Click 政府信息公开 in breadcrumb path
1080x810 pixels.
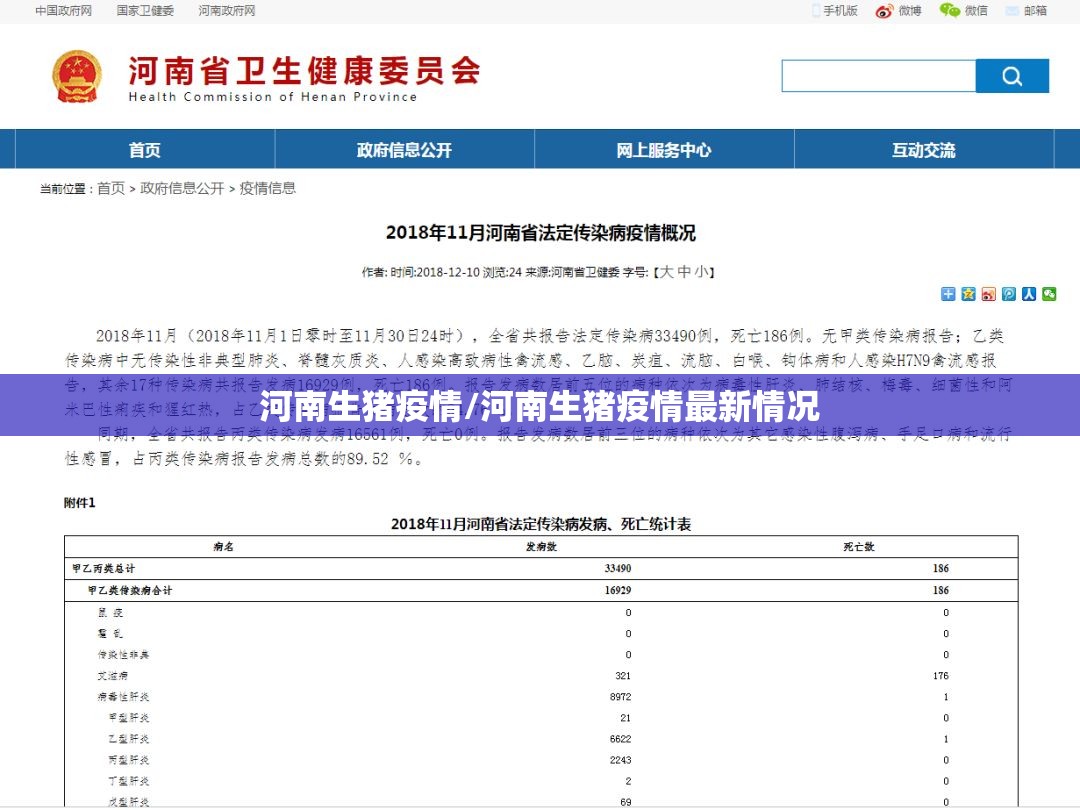(183, 188)
